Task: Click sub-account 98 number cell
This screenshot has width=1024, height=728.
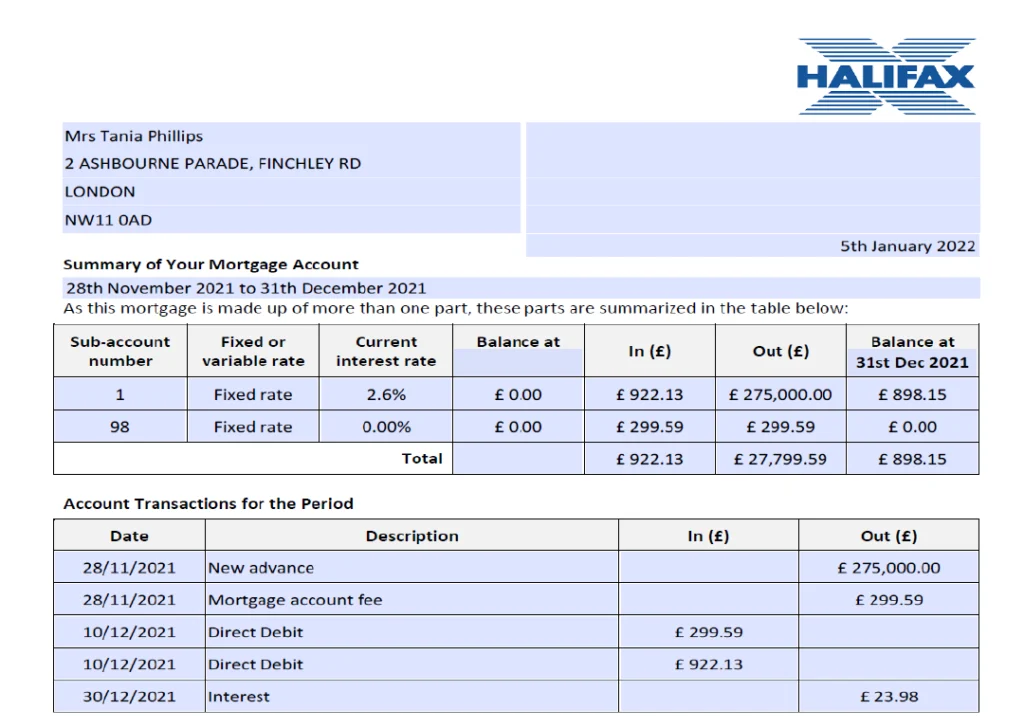Action: (120, 427)
